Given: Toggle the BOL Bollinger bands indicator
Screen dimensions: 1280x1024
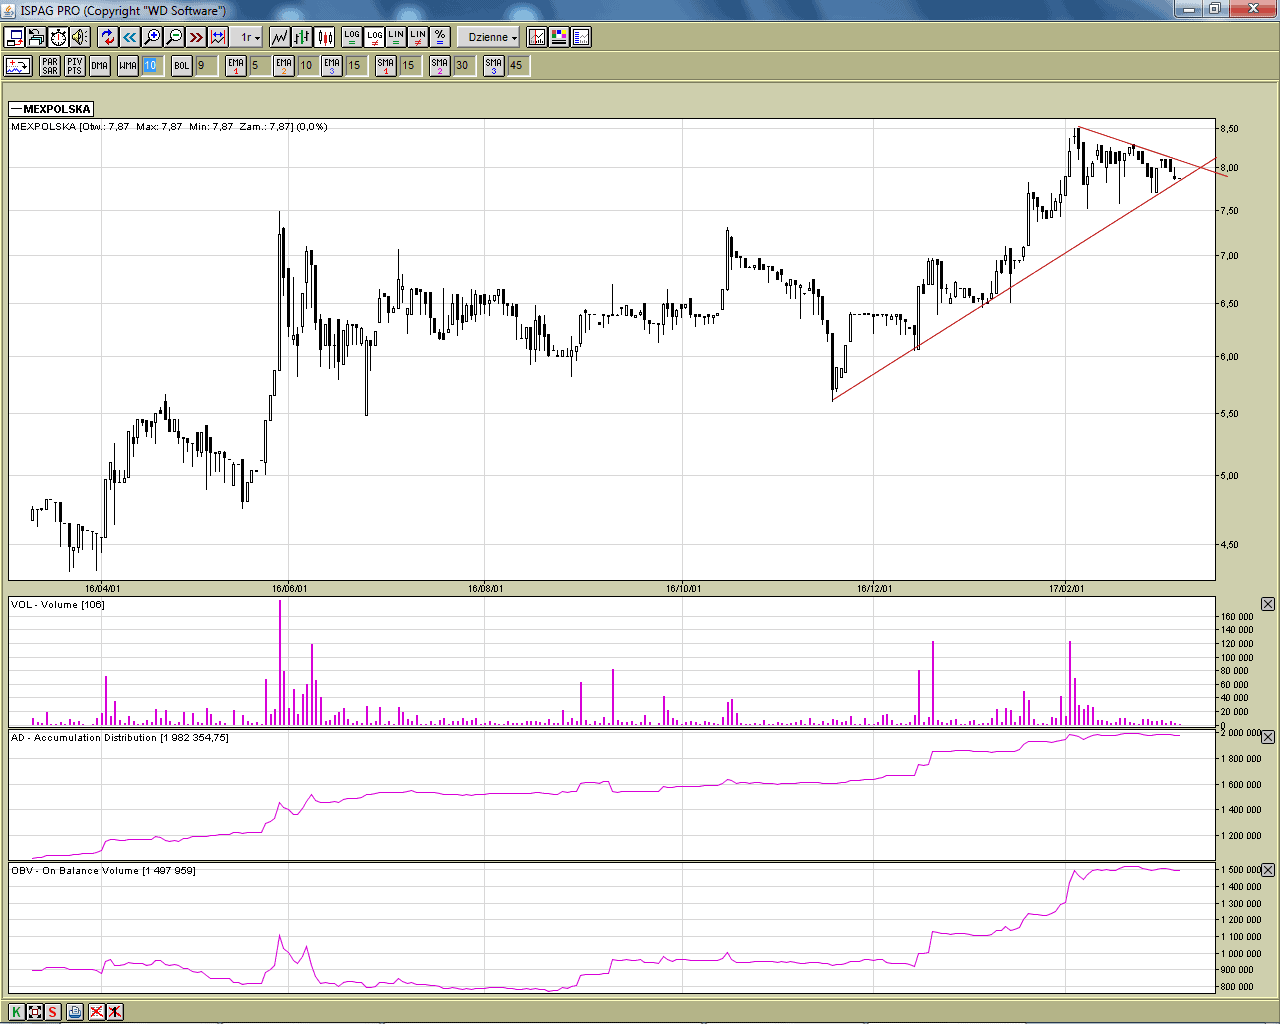Looking at the screenshot, I should 181,66.
